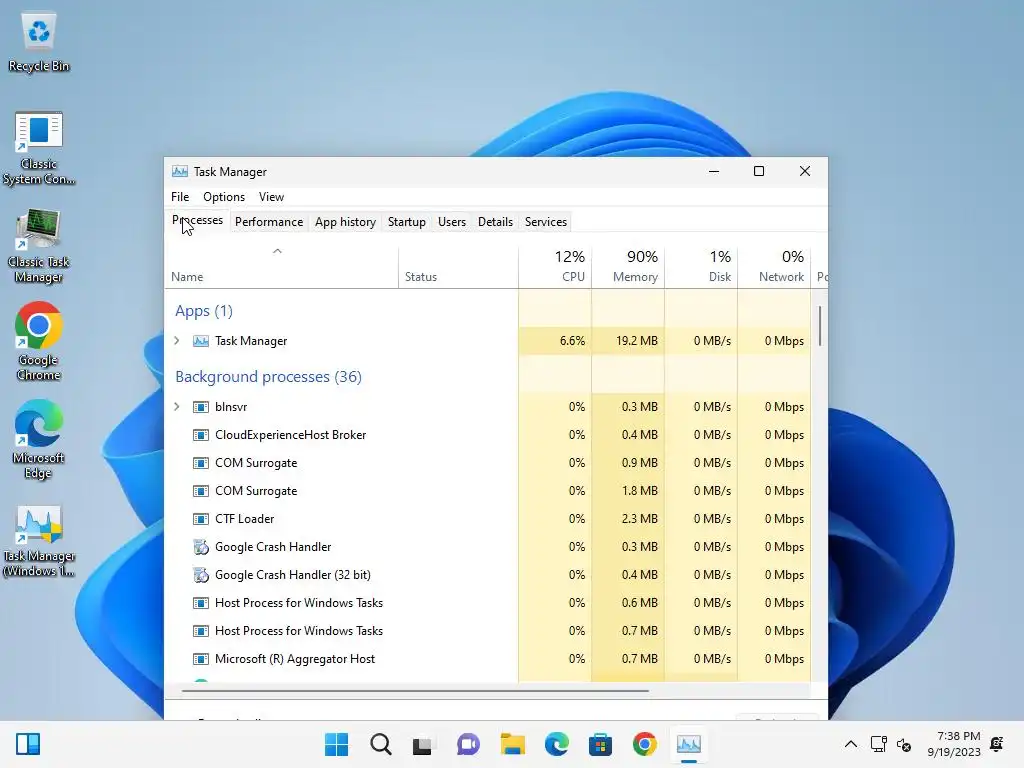Expand the blnsvr process group

point(177,407)
